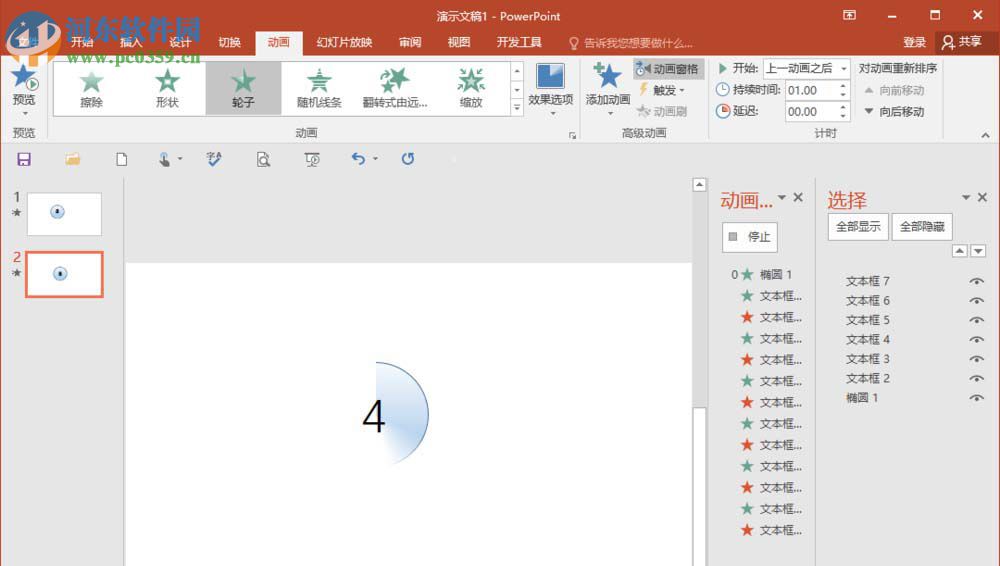Select the 擦除 (Wipe) animation effect

click(91, 88)
